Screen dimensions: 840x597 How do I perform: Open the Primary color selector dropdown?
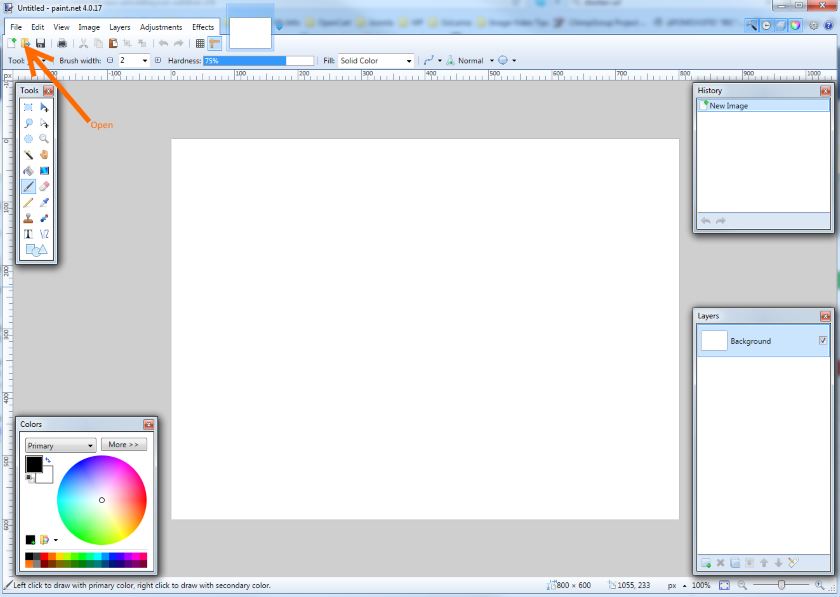pos(61,445)
